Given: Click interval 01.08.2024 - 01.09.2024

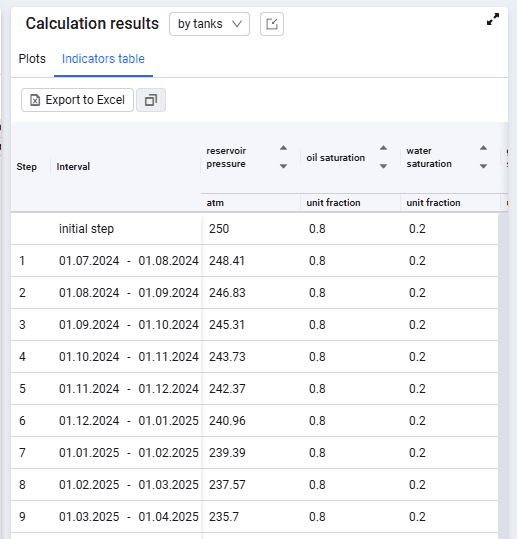Looking at the screenshot, I should click(x=129, y=293).
